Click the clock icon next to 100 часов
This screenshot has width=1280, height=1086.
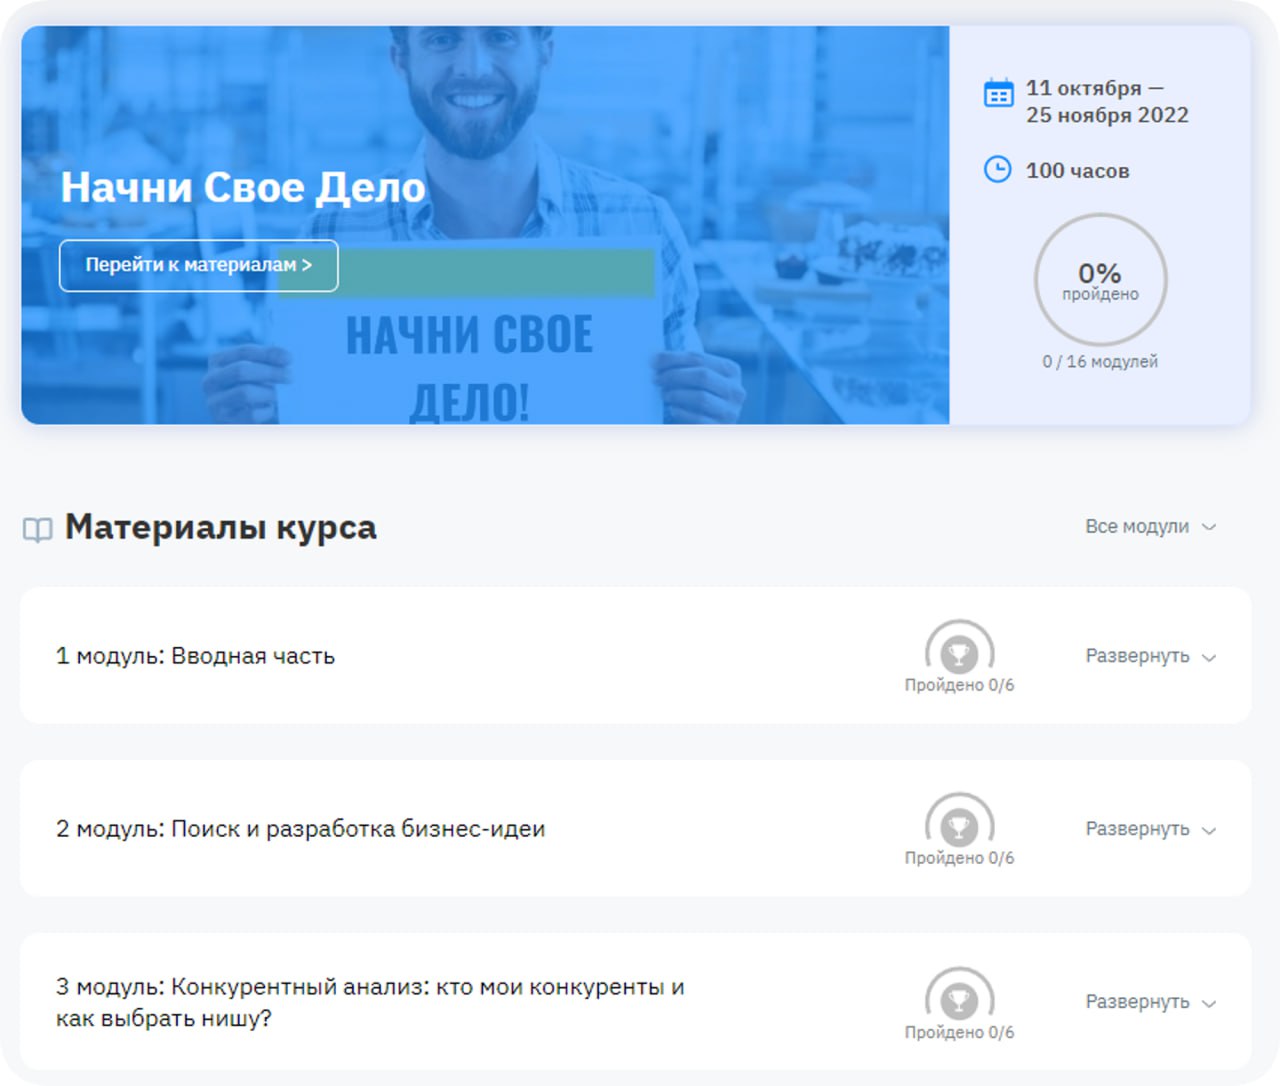[x=998, y=169]
